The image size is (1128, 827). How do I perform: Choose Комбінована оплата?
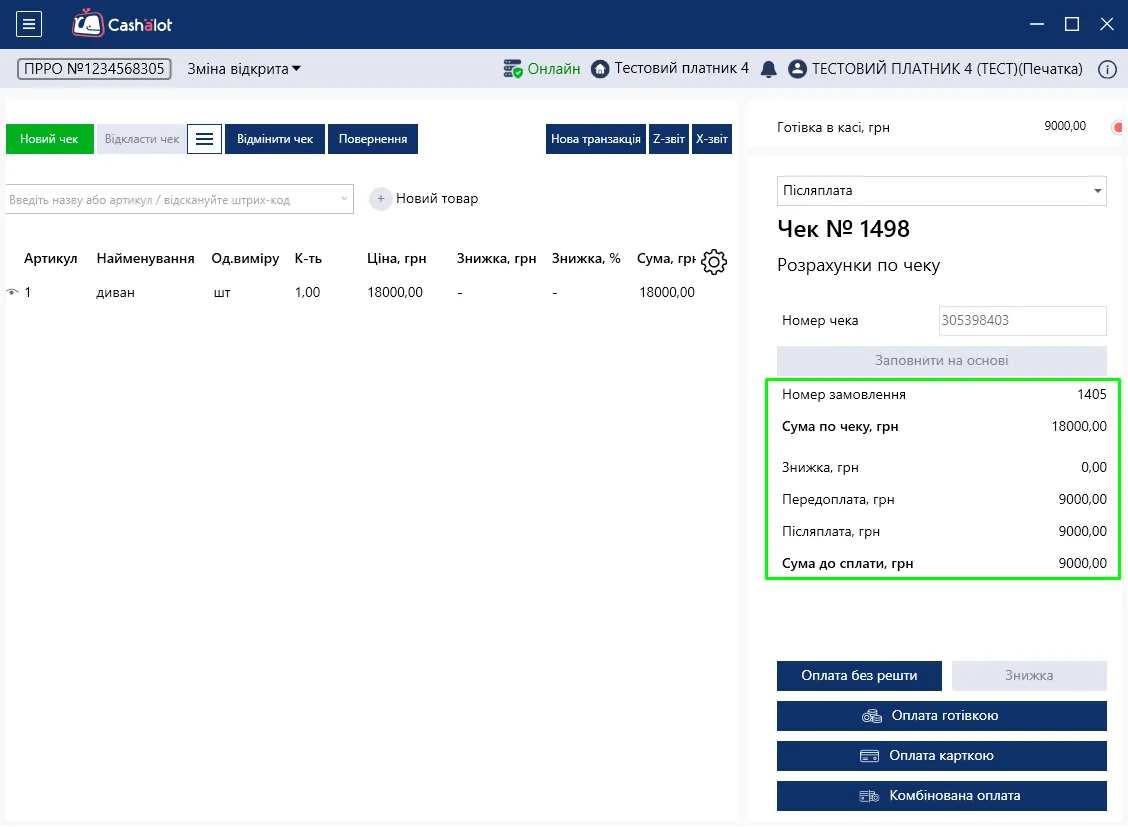pos(942,796)
